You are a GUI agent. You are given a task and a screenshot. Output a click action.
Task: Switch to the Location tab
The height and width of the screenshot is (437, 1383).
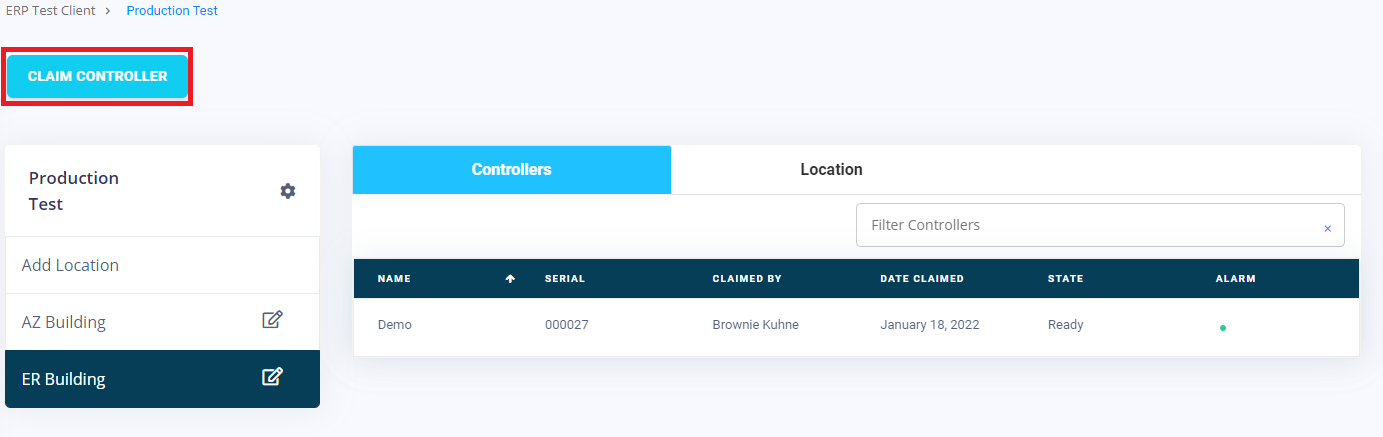coord(831,170)
